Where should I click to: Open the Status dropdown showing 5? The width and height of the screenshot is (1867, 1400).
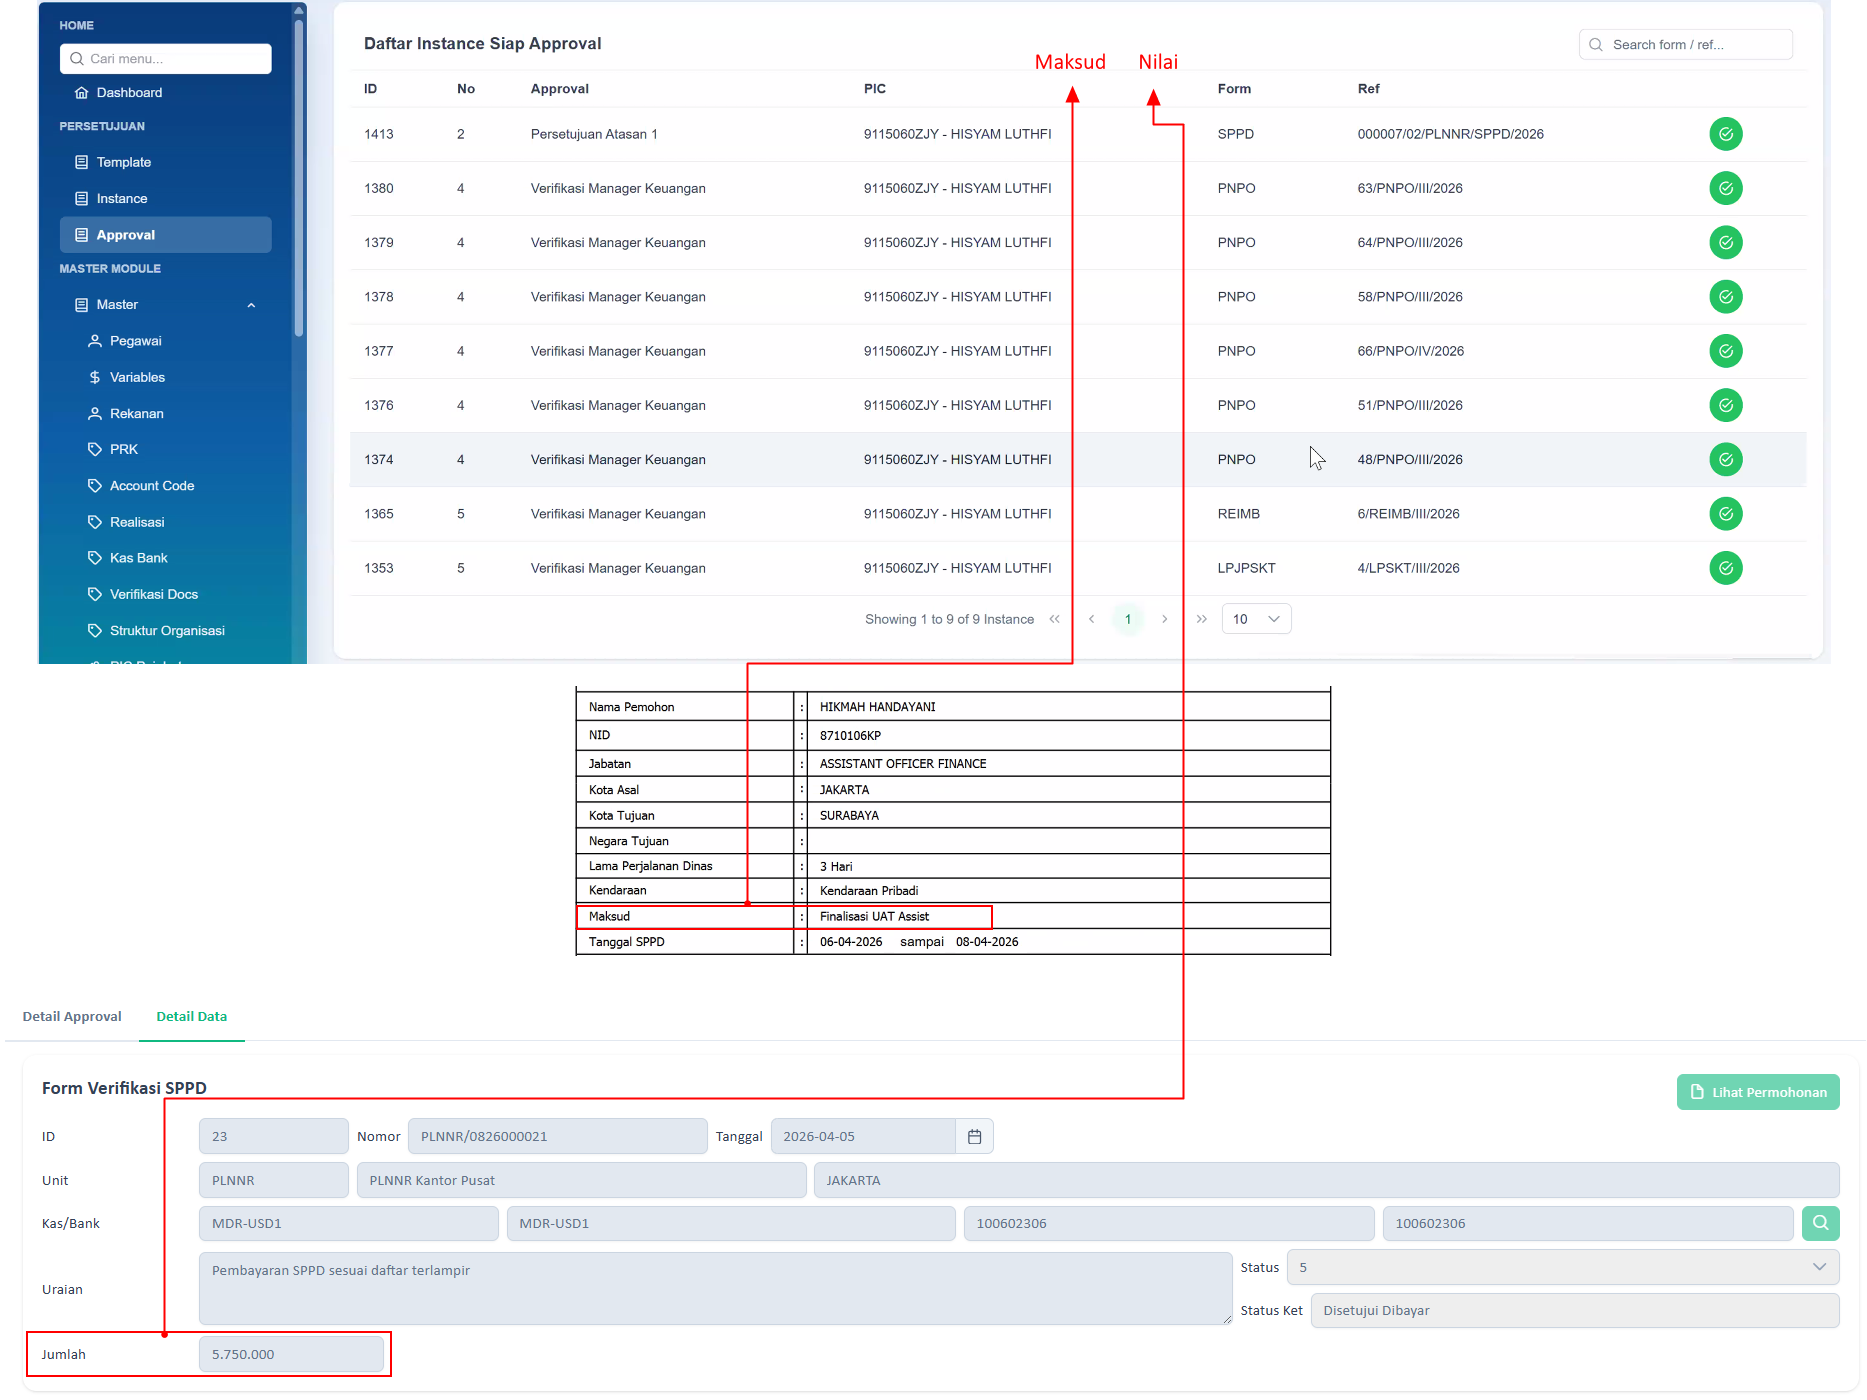click(x=1562, y=1267)
